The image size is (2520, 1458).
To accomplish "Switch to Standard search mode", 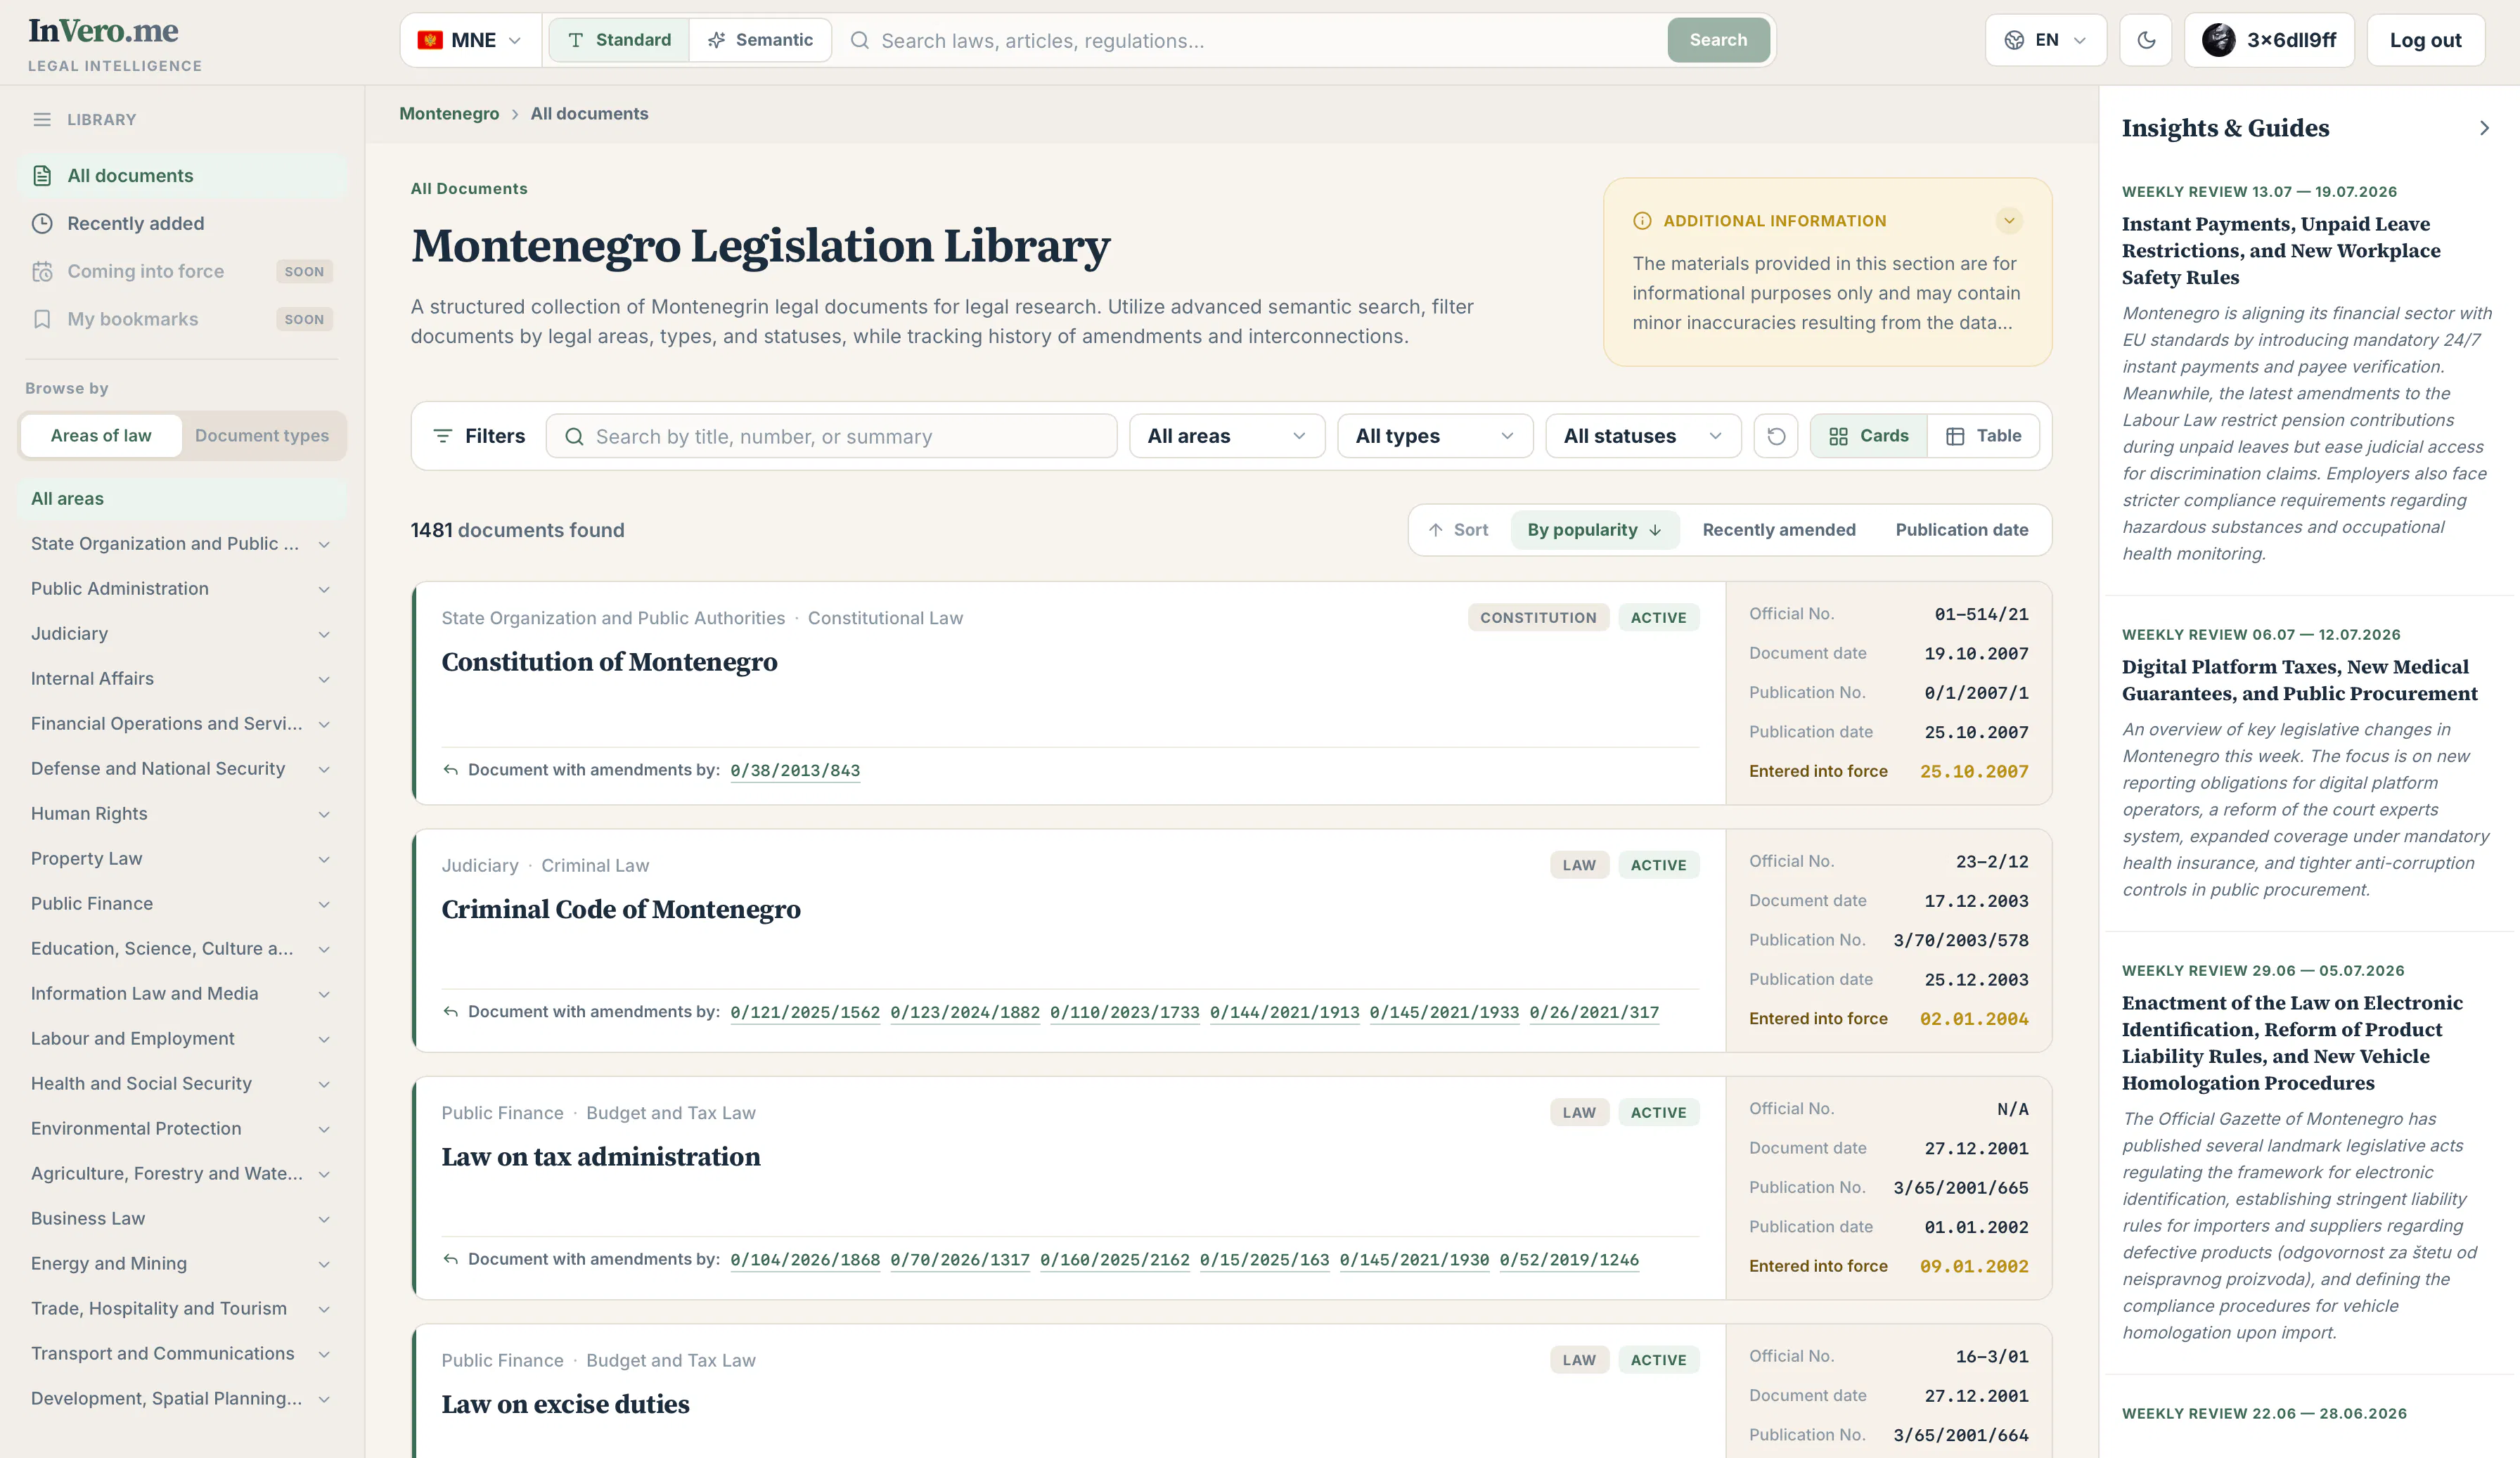I will [619, 40].
